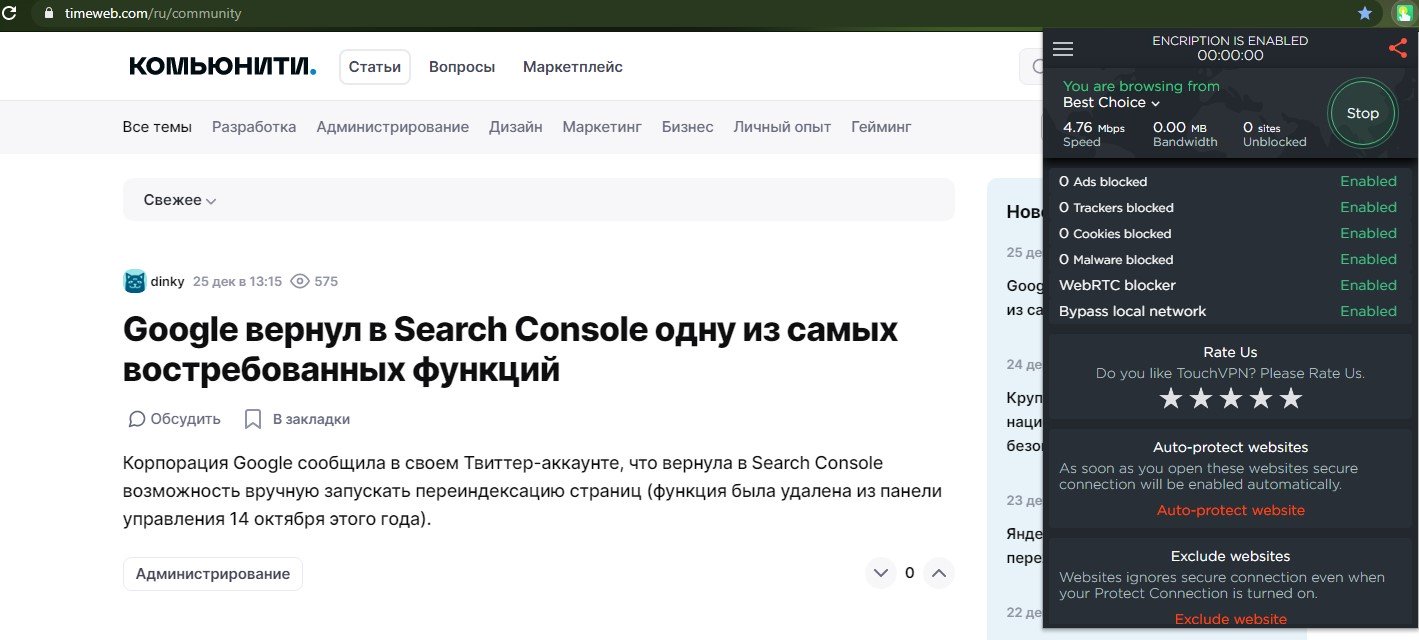The image size is (1419, 640).
Task: Click dinky's author avatar
Action: coord(134,281)
